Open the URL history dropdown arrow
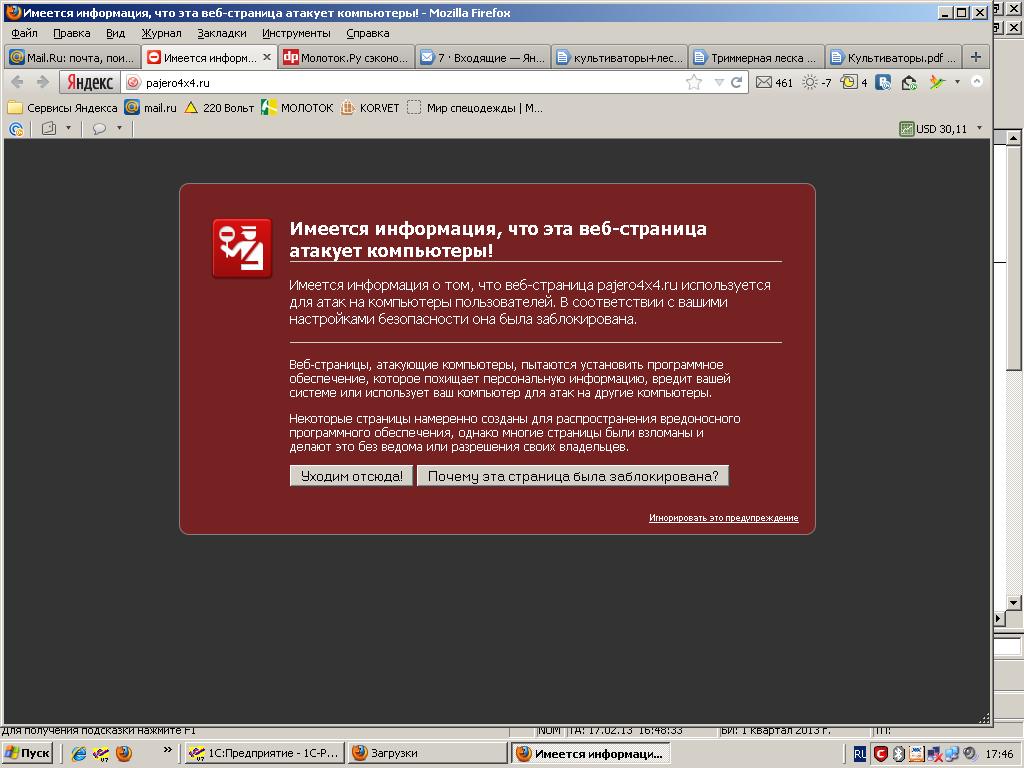Screen dimensions: 1024x768 pyautogui.click(x=719, y=82)
